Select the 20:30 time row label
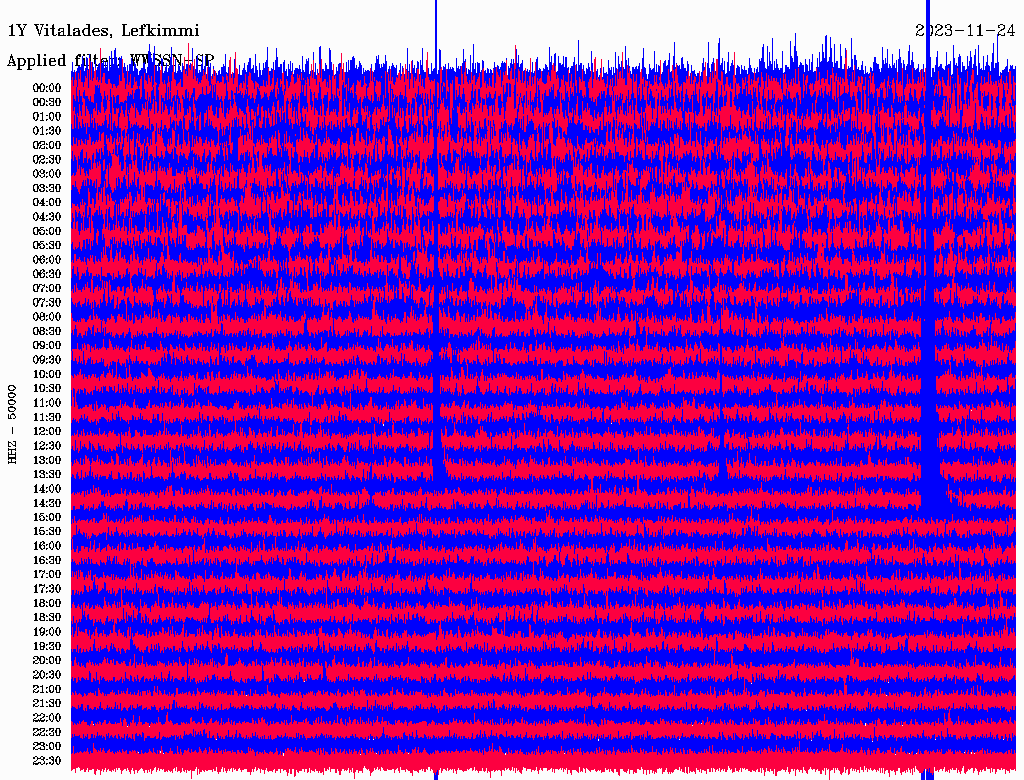This screenshot has width=1024, height=780. click(x=47, y=675)
